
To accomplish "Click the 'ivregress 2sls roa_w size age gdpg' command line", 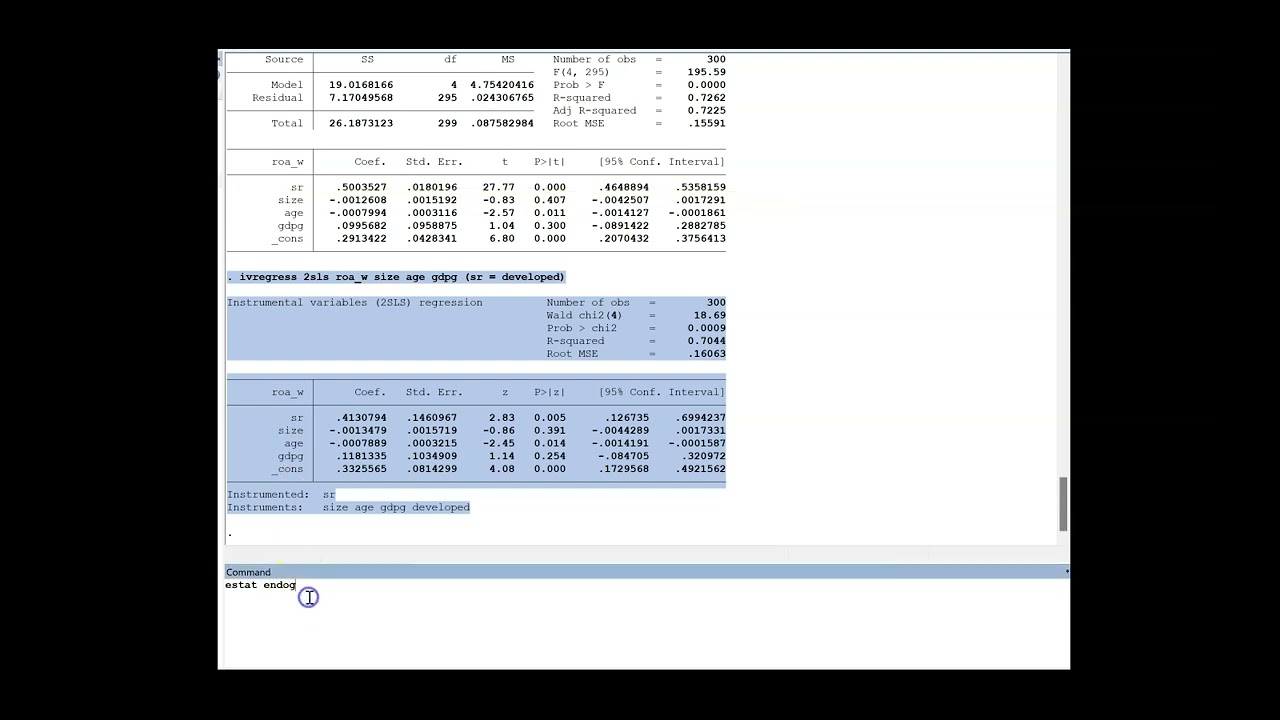I will [x=396, y=277].
